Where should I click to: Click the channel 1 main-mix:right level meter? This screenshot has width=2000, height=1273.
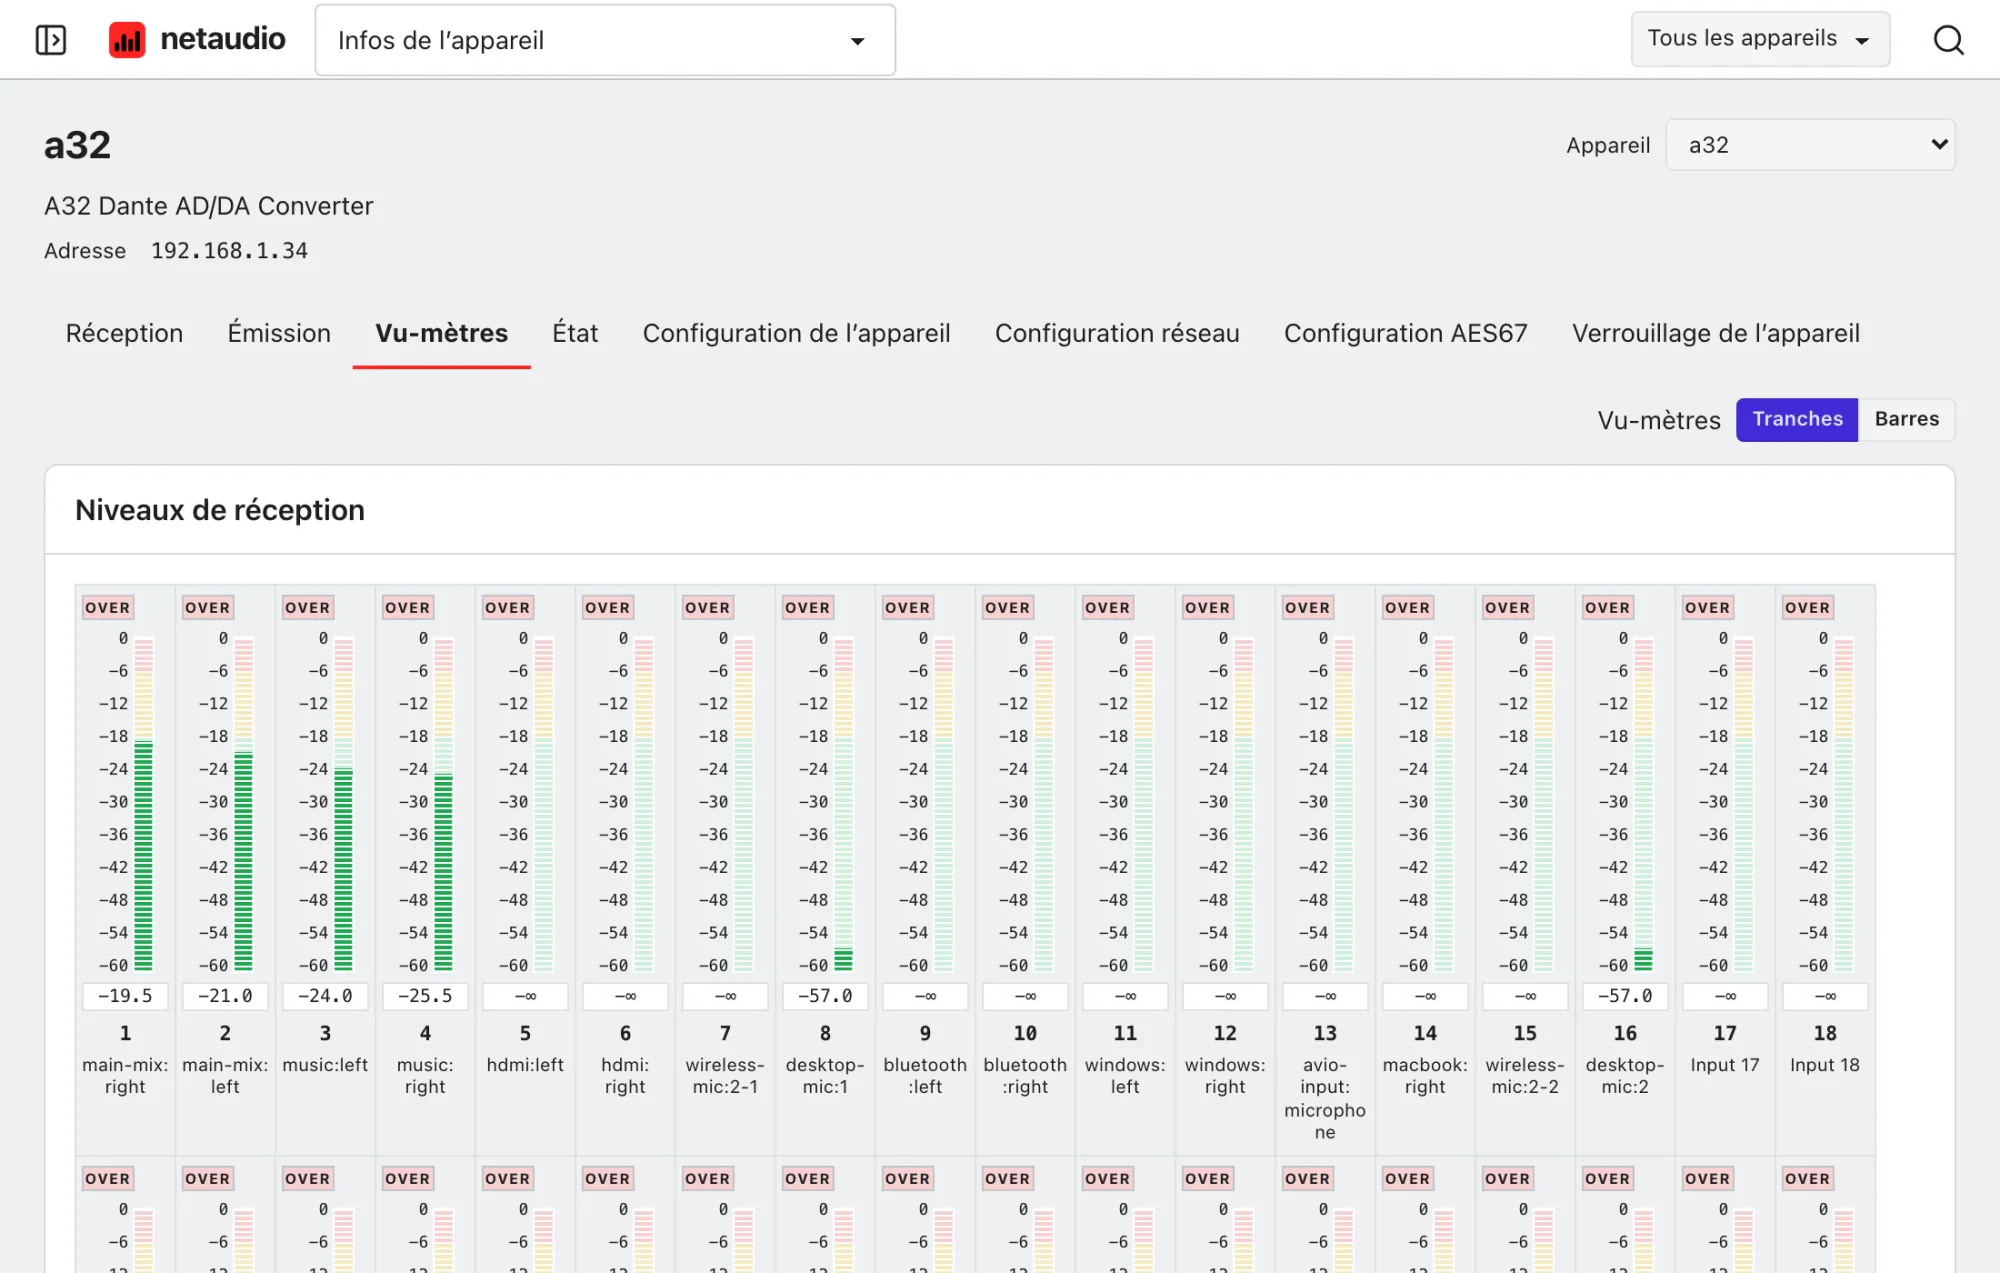143,805
